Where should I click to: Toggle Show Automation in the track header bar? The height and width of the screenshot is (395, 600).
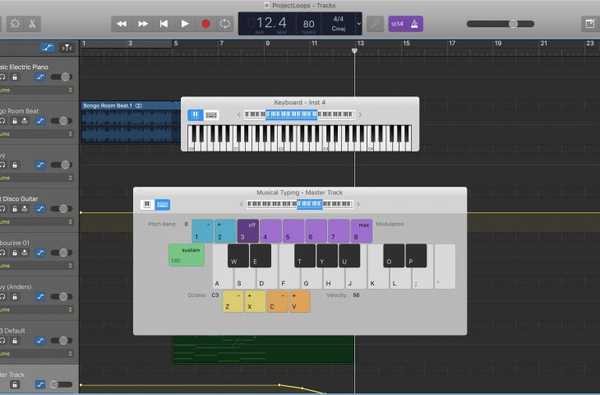coord(48,47)
